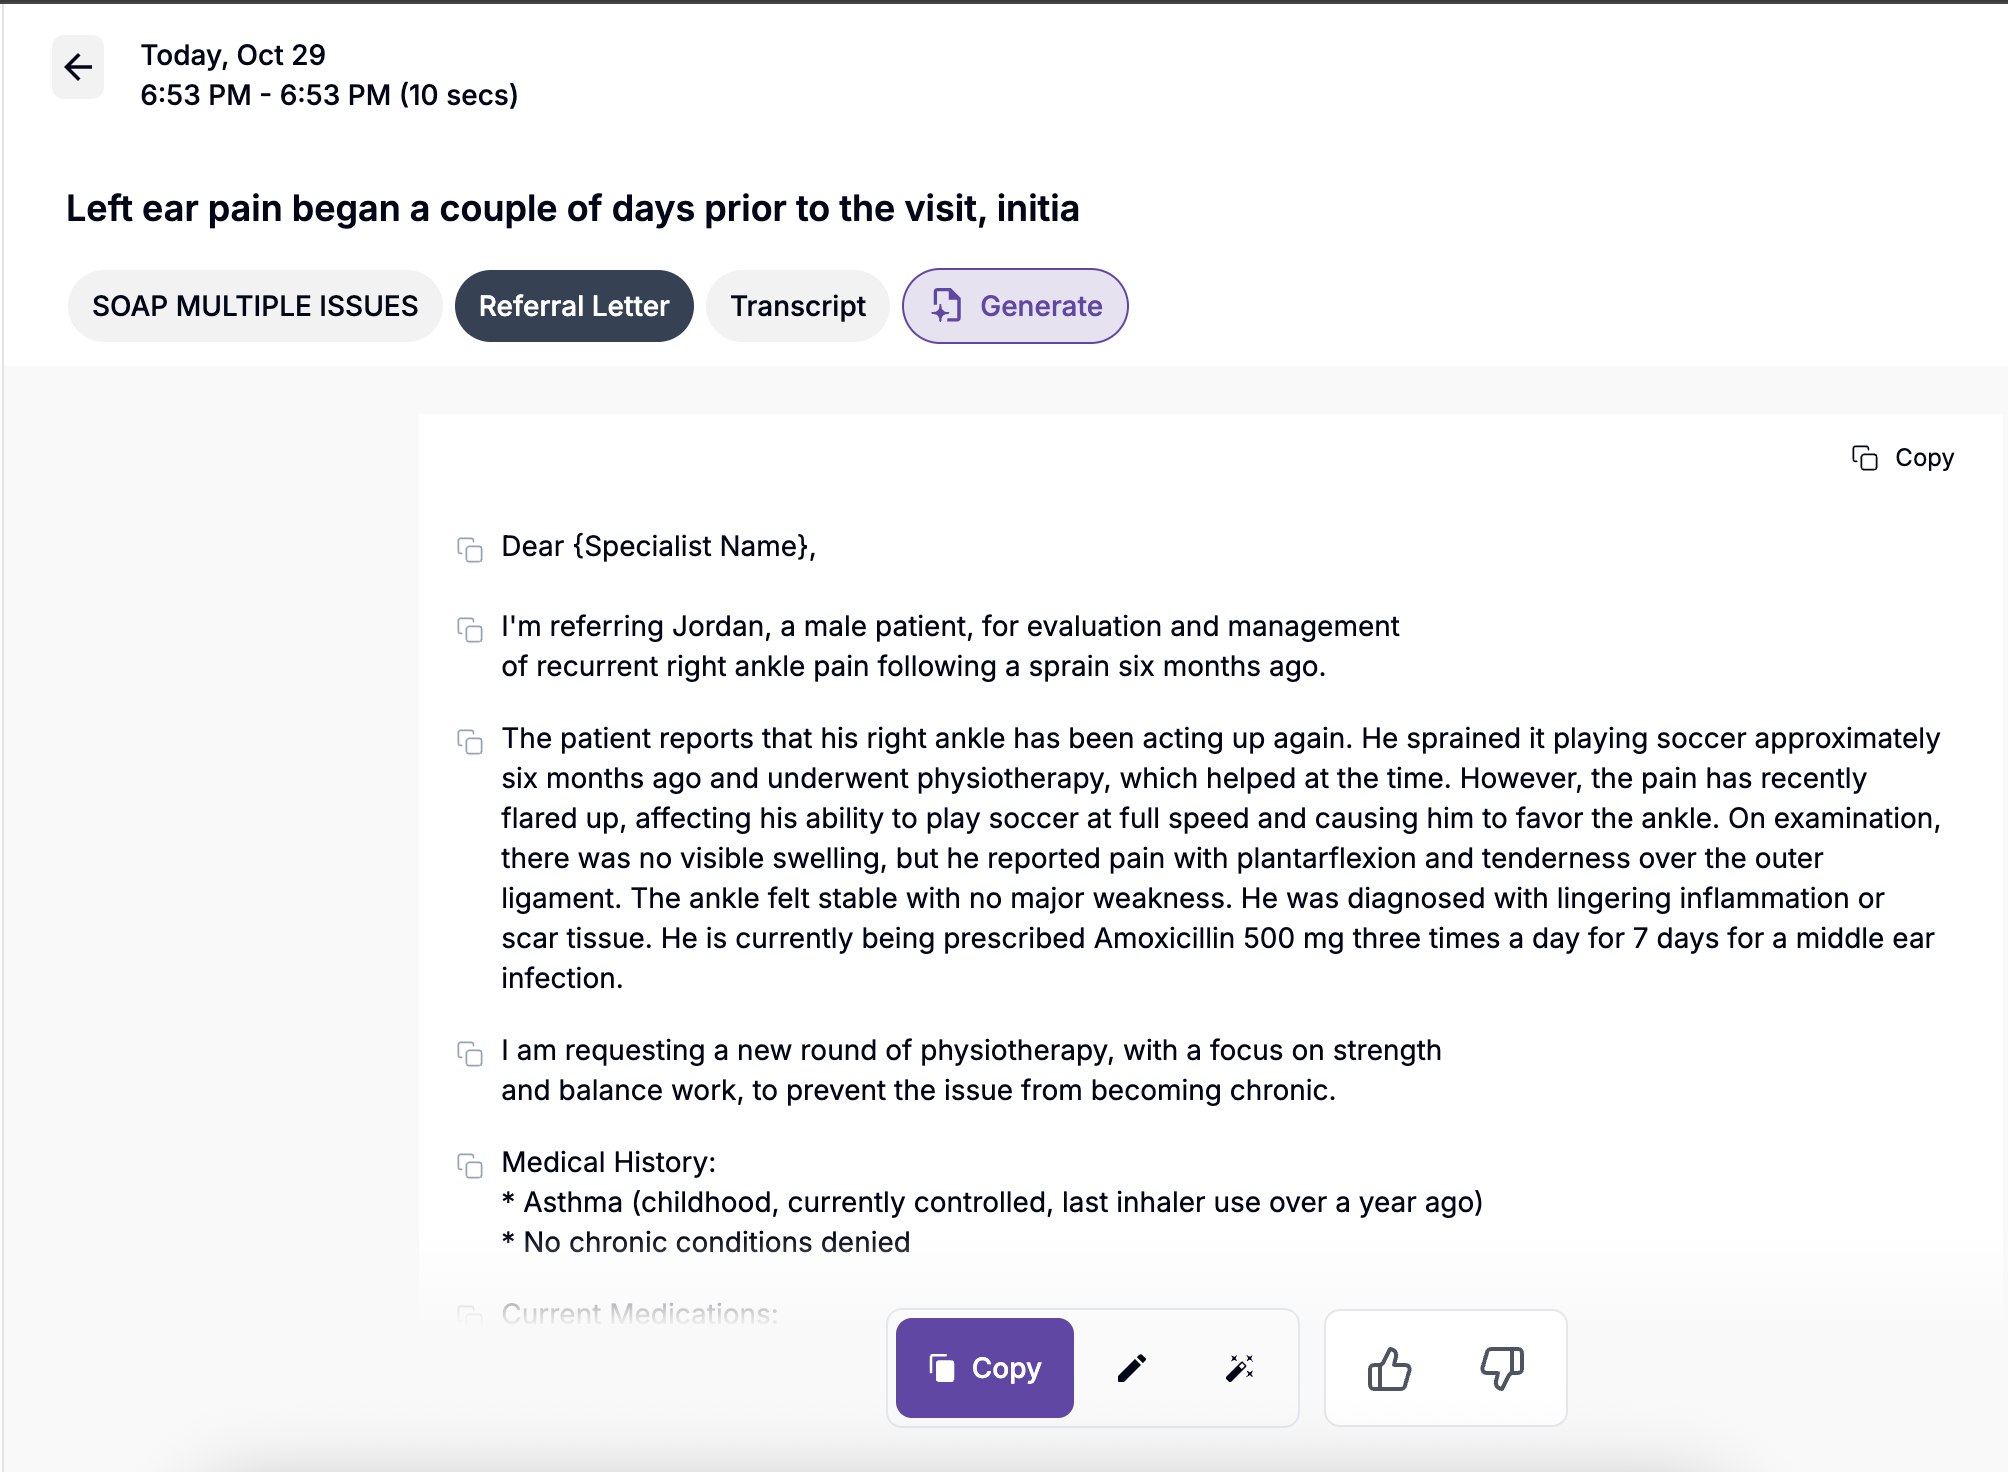Open the SOAP MULTIPLE ISSUES tab
Image resolution: width=2008 pixels, height=1472 pixels.
pos(255,306)
